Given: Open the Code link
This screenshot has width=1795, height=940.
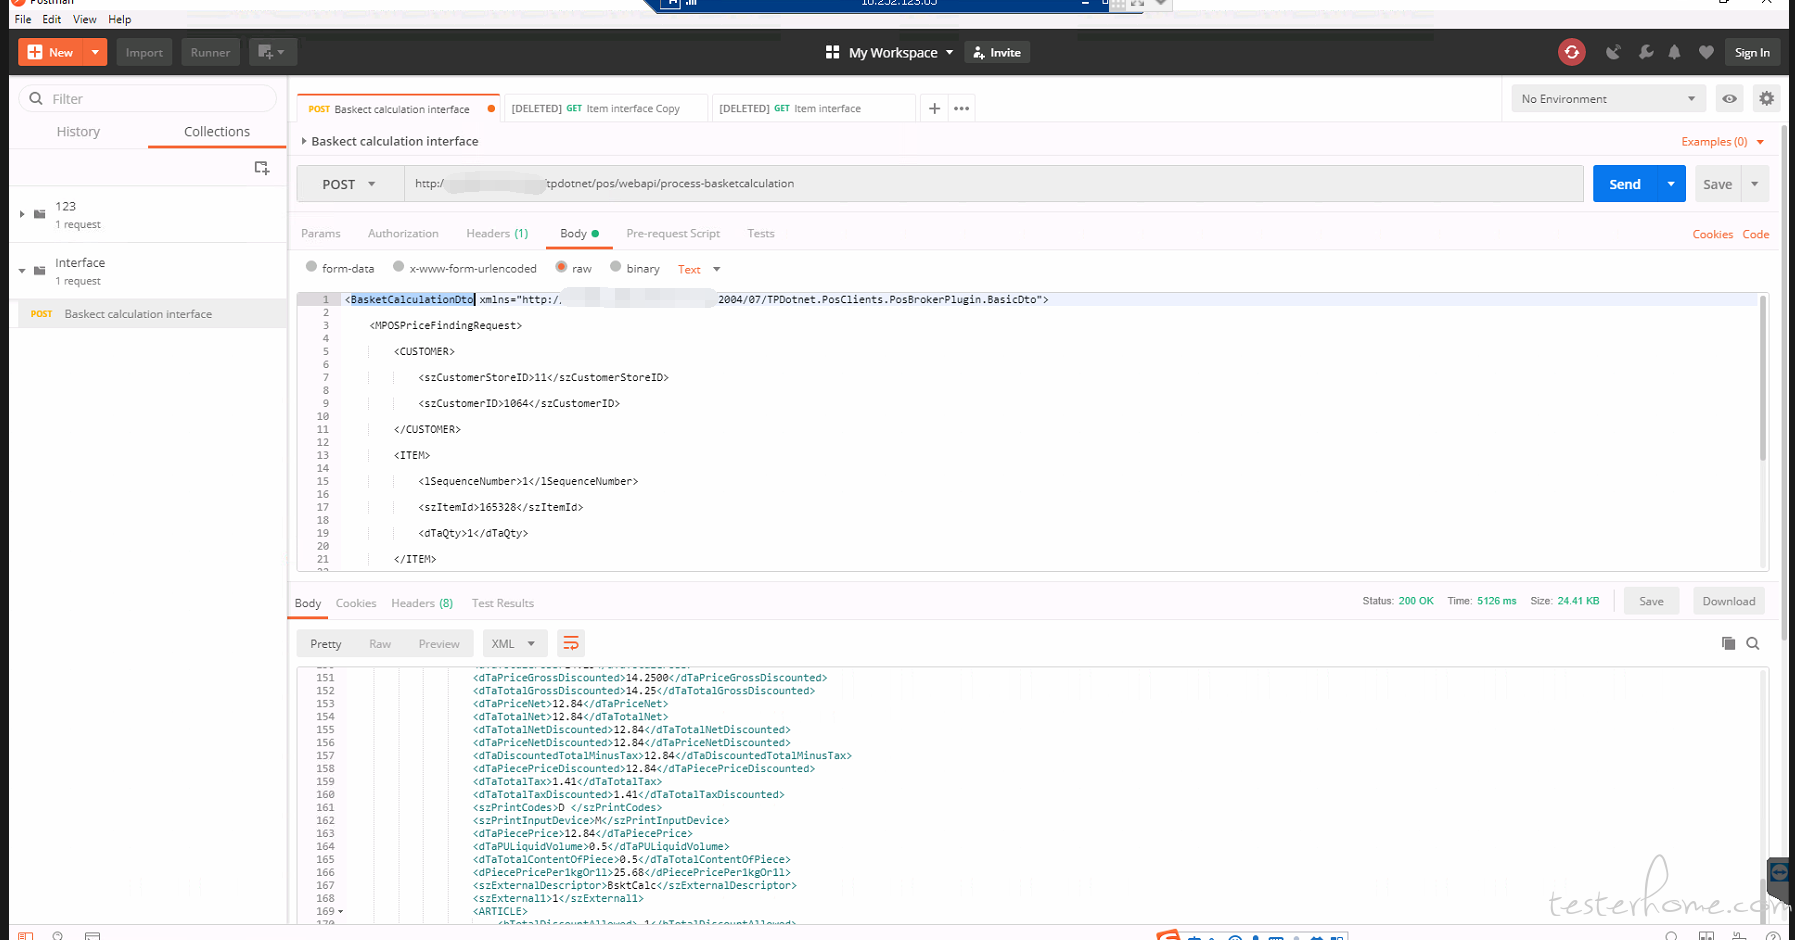Looking at the screenshot, I should point(1756,234).
